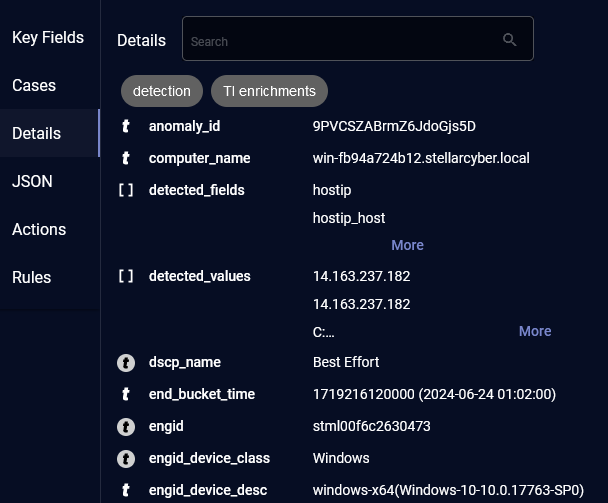608x503 pixels.
Task: Switch to the Cases tab
Action: click(34, 86)
